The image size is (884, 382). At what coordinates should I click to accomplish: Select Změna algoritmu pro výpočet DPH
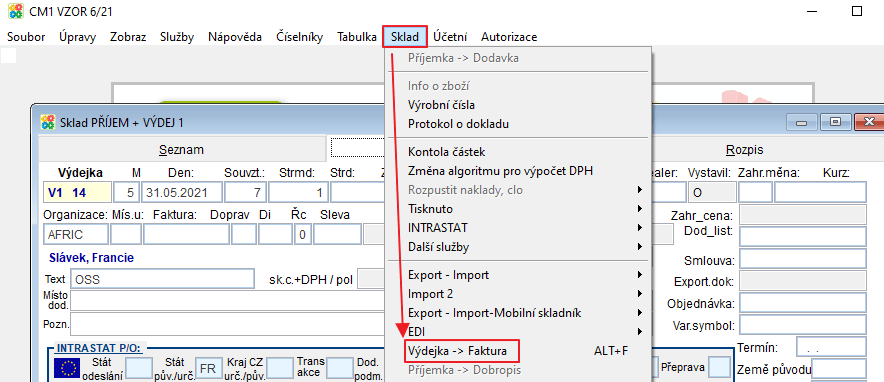(517, 171)
